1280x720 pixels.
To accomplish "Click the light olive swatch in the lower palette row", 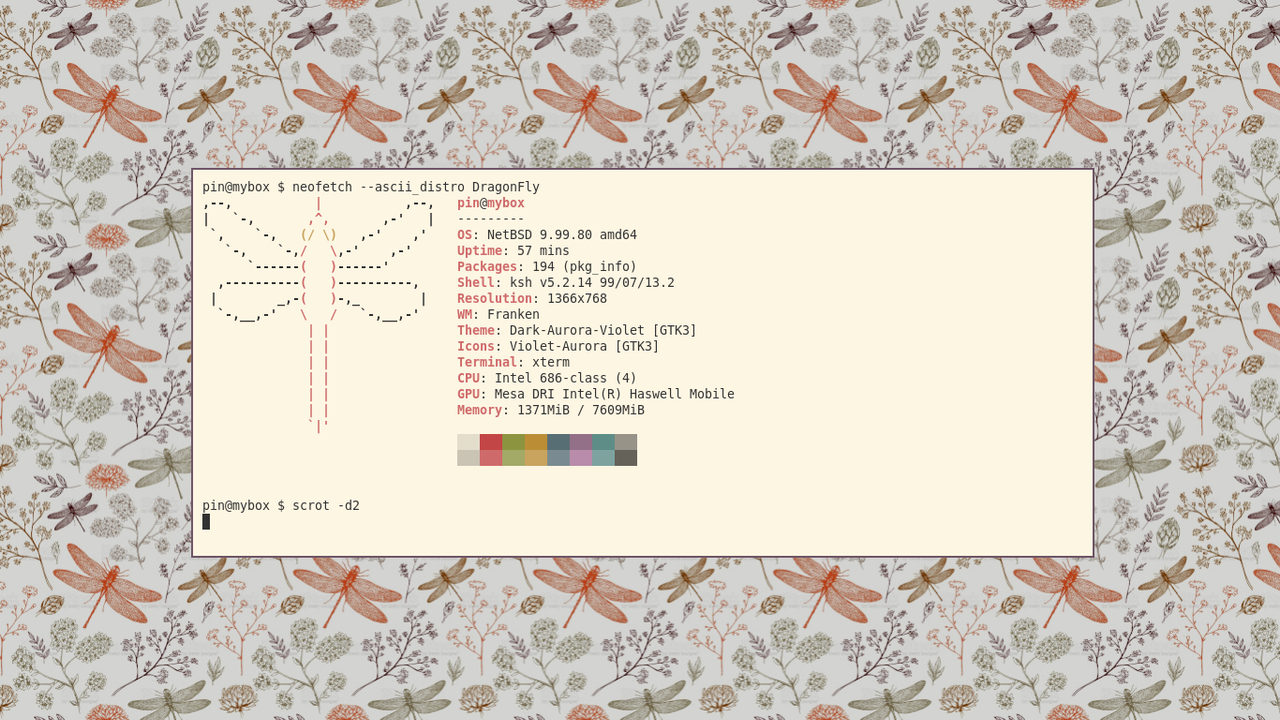I will (x=514, y=458).
